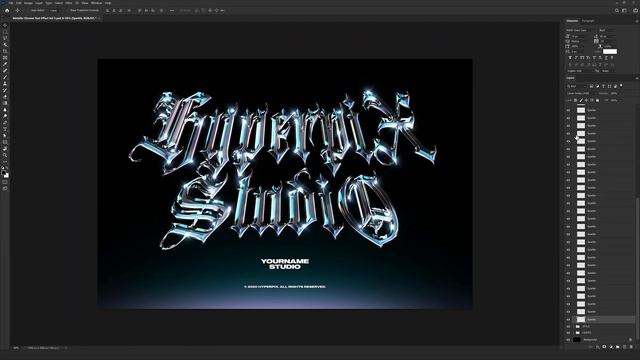
Task: Apply Faux Bold in Character panel
Action: point(570,58)
